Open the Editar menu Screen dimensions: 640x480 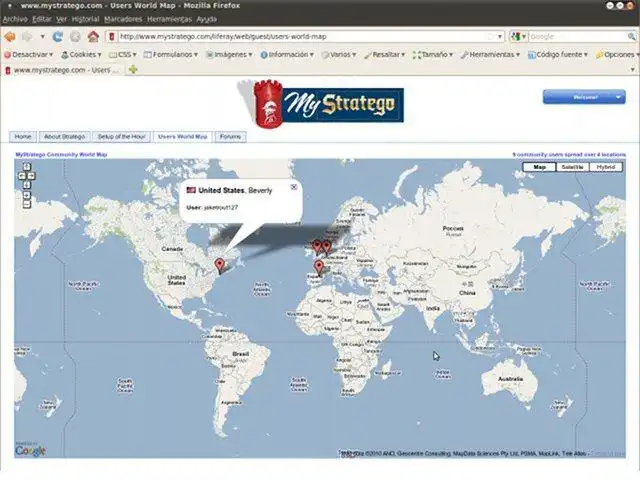(42, 19)
